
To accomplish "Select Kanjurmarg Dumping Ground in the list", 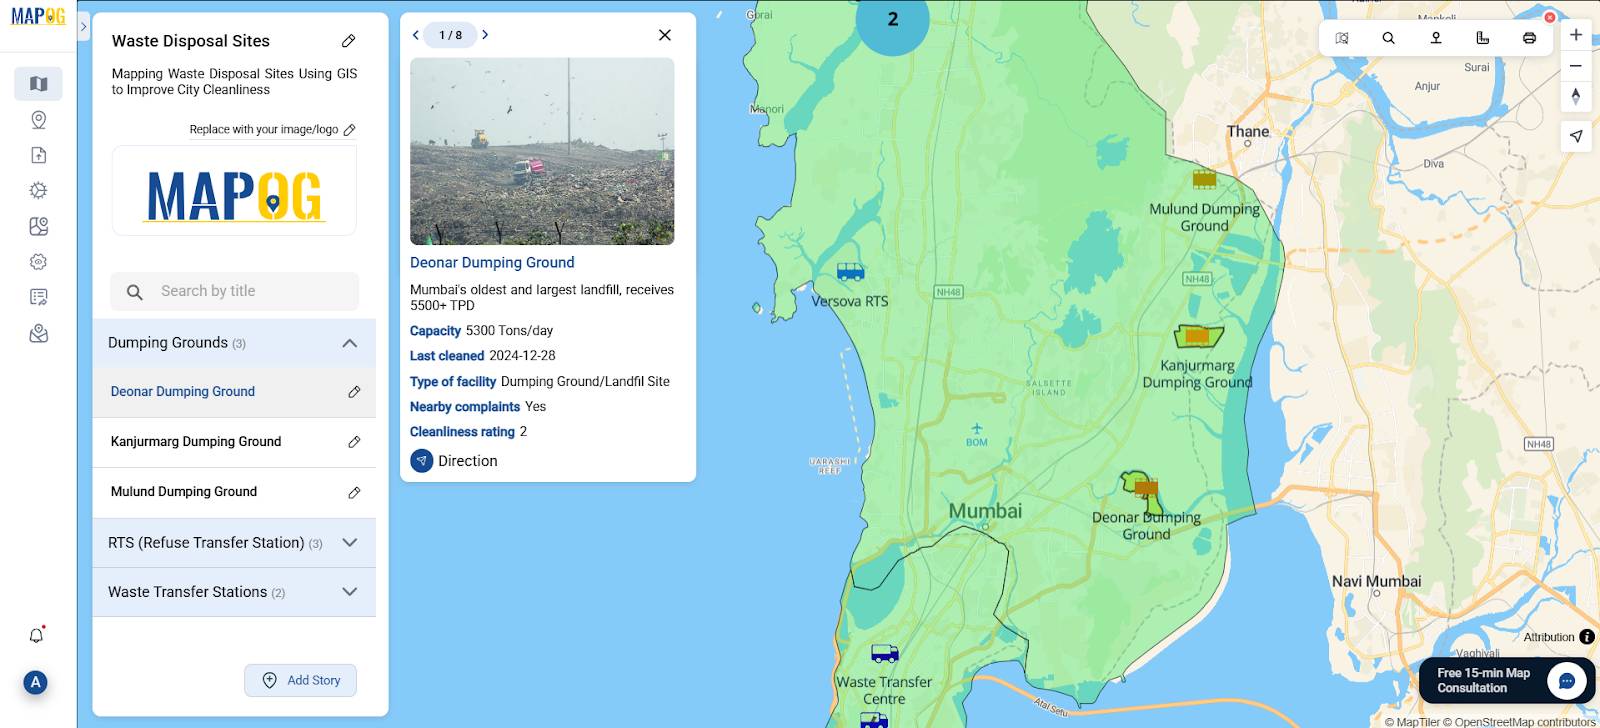I will point(196,442).
